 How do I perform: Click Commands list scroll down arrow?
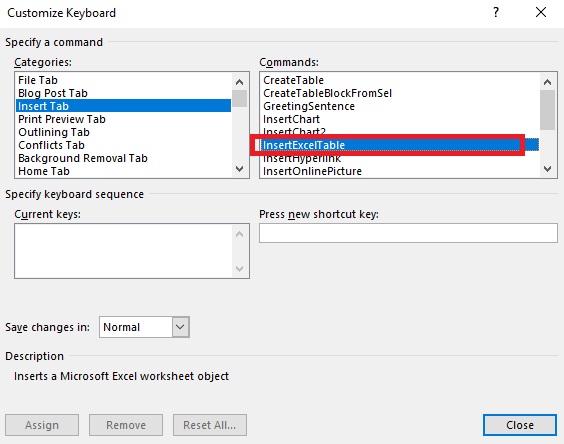pyautogui.click(x=547, y=168)
